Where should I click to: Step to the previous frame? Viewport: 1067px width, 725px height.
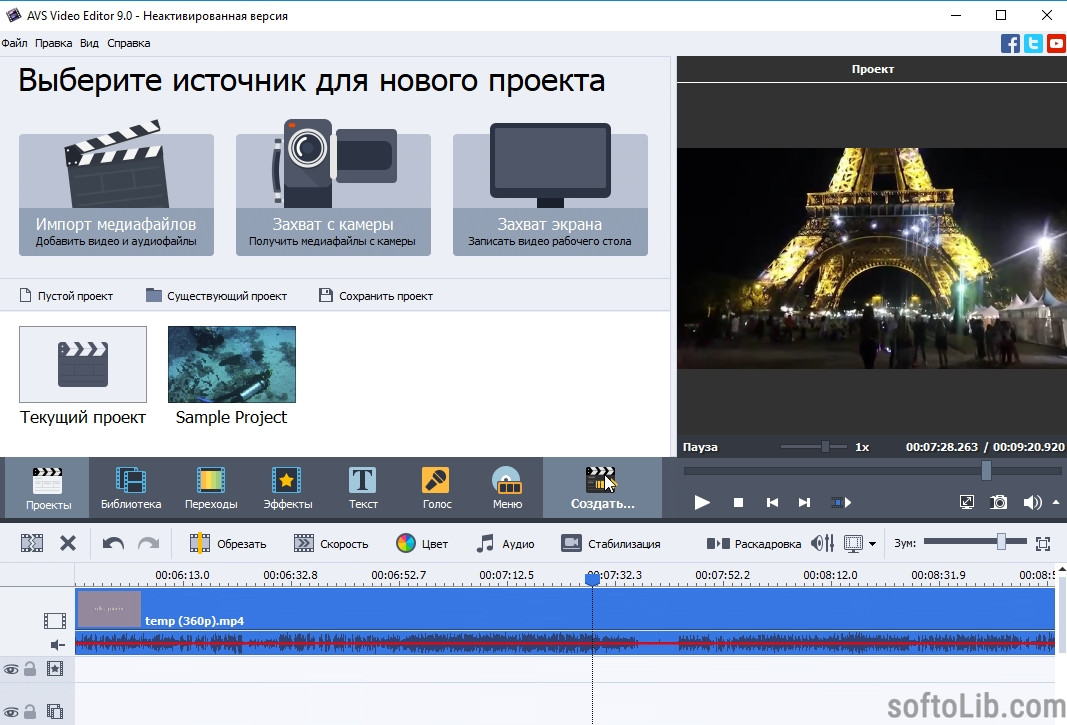[x=772, y=502]
